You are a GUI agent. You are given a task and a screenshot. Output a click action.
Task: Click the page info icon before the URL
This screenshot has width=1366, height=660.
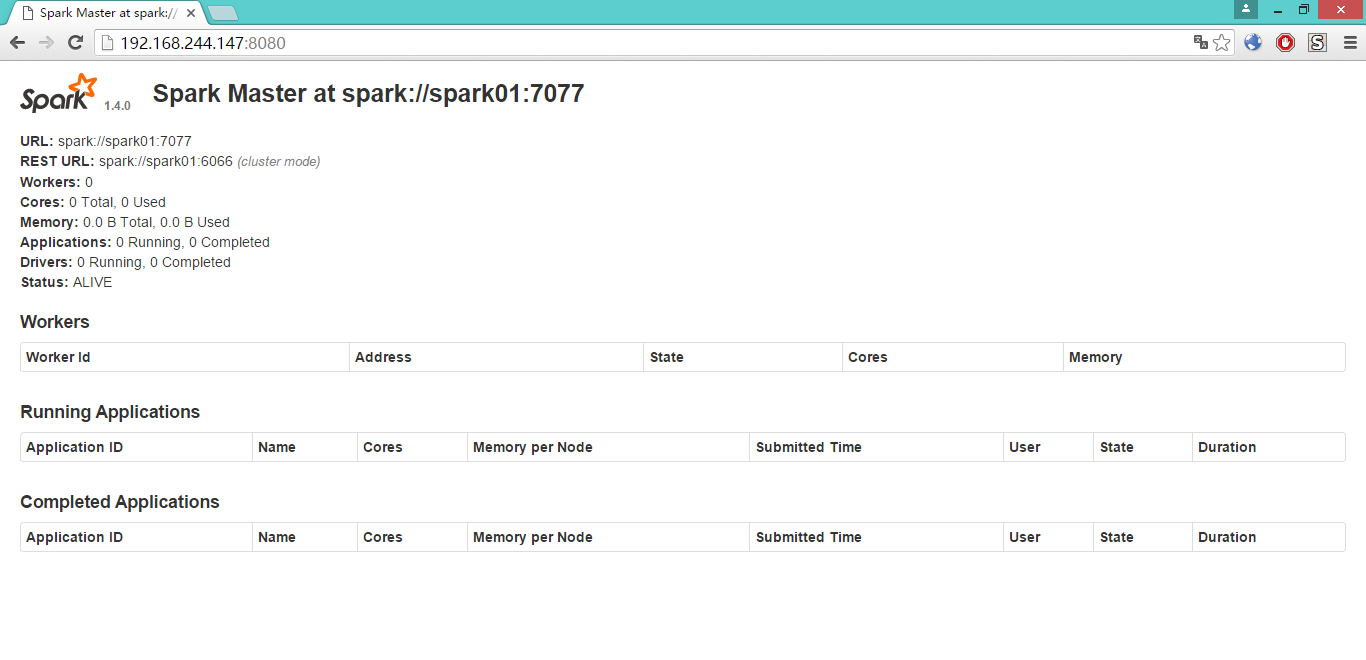pos(108,43)
